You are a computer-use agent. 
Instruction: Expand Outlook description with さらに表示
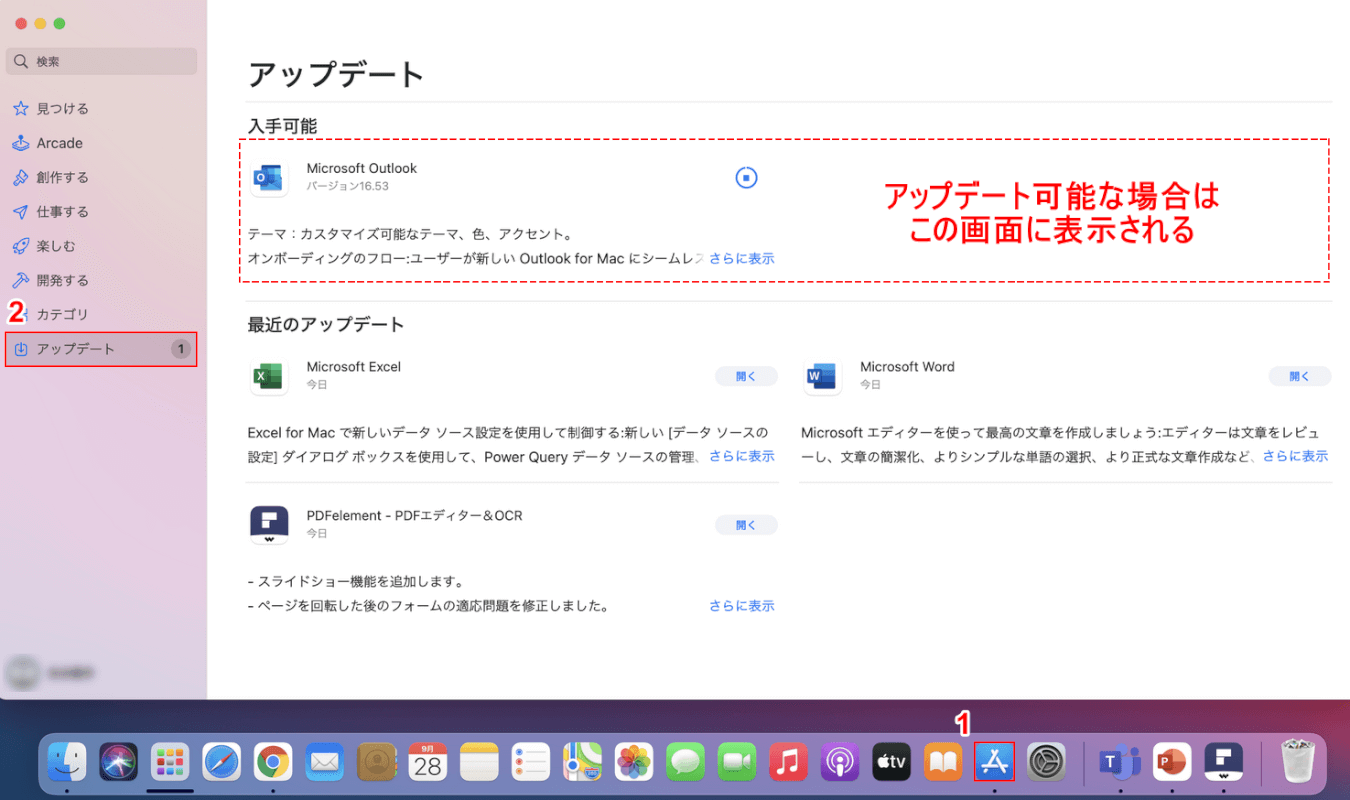(742, 258)
